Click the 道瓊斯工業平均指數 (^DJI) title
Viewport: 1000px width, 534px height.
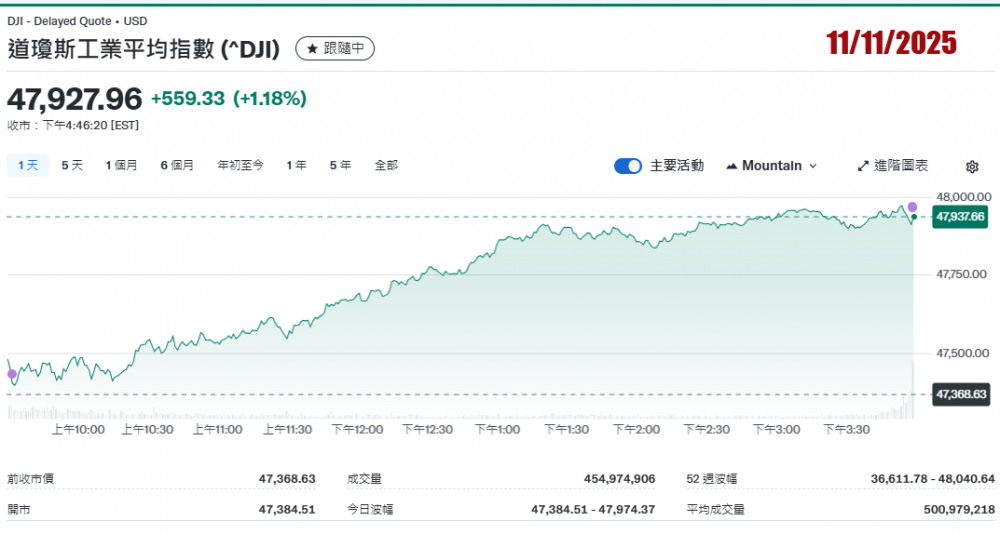144,48
